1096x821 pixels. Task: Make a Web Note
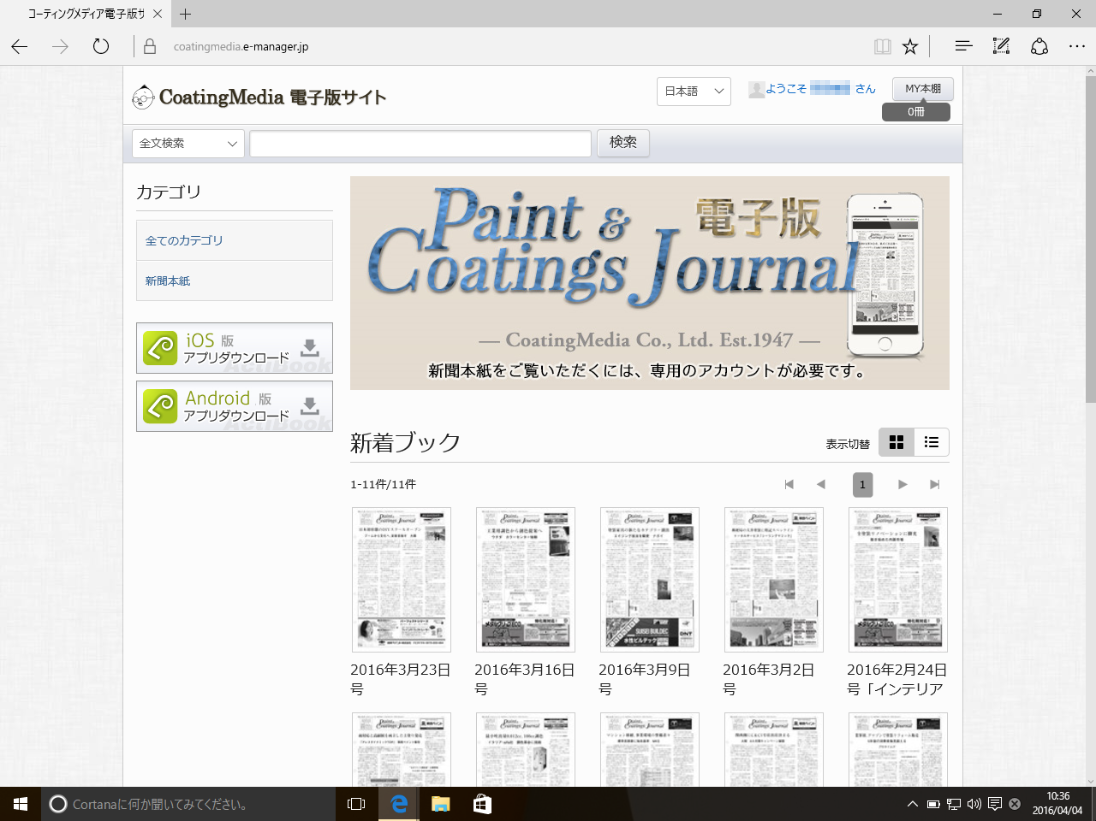(x=1001, y=47)
